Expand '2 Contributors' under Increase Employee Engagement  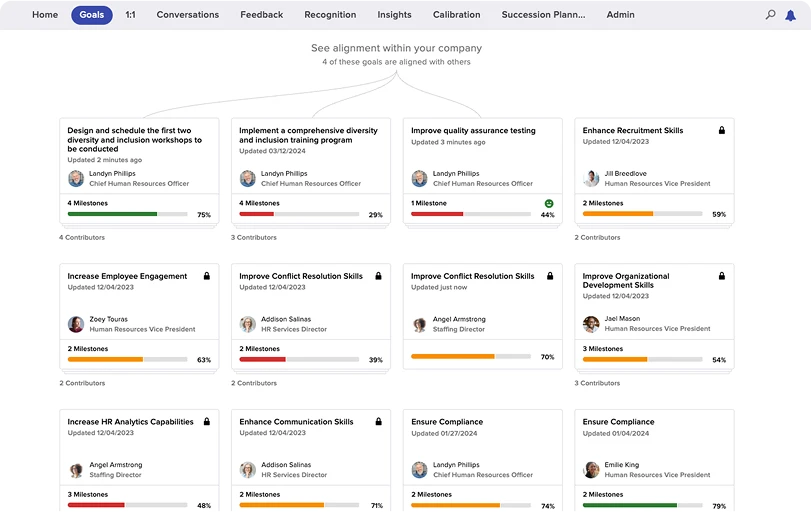pos(82,383)
